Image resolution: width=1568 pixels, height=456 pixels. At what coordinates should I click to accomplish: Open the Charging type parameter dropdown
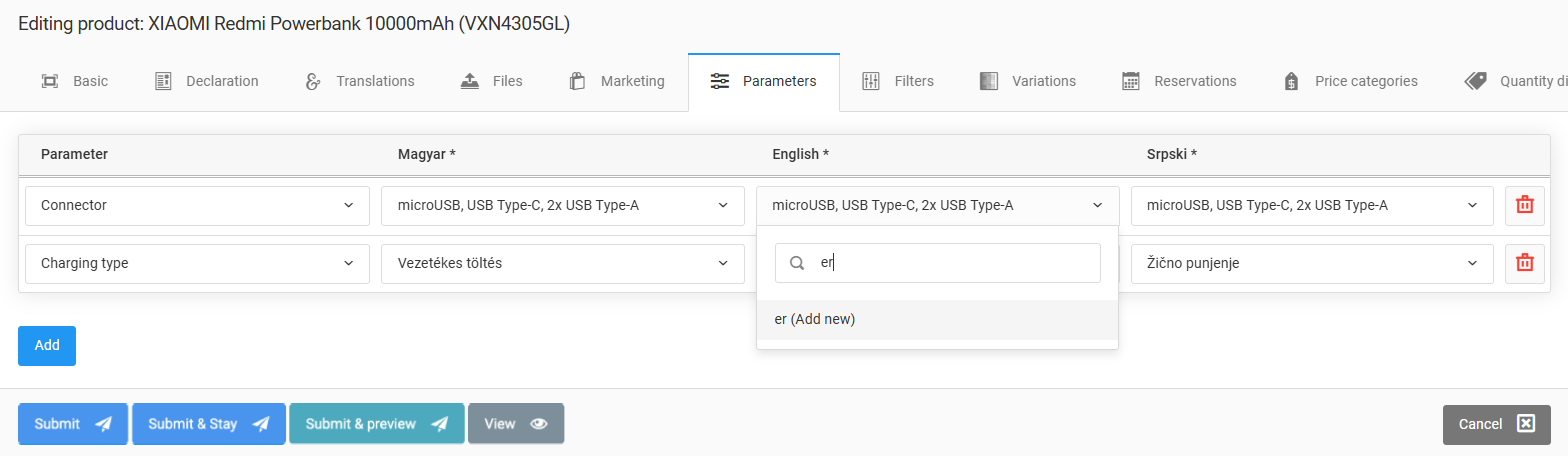point(198,263)
